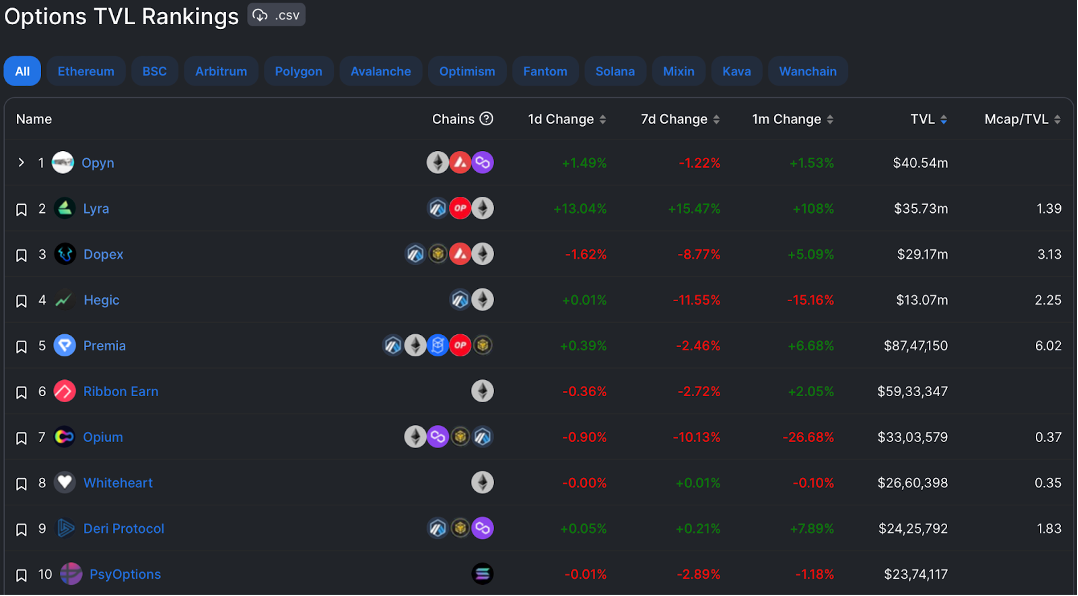Sort by TVL column
The width and height of the screenshot is (1078, 596).
[x=929, y=119]
